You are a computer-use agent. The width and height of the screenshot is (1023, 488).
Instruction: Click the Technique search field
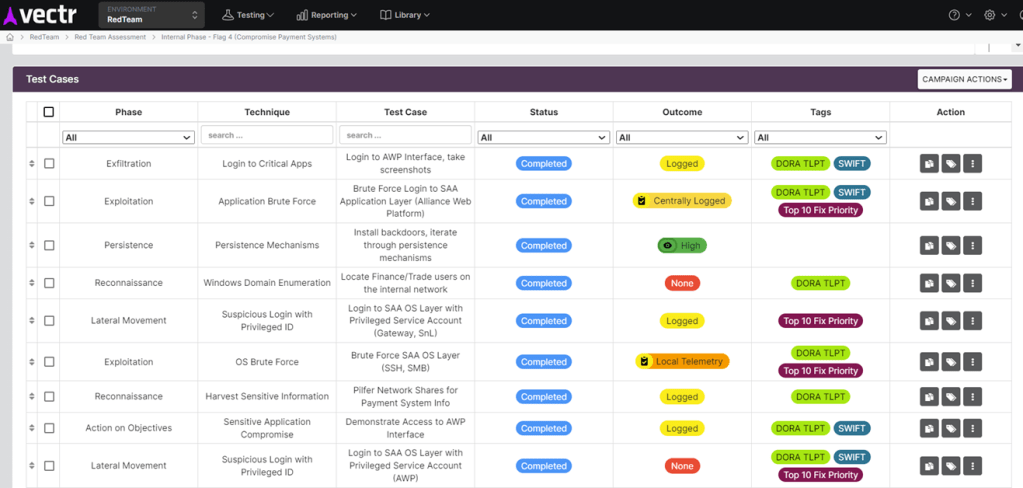click(x=267, y=135)
